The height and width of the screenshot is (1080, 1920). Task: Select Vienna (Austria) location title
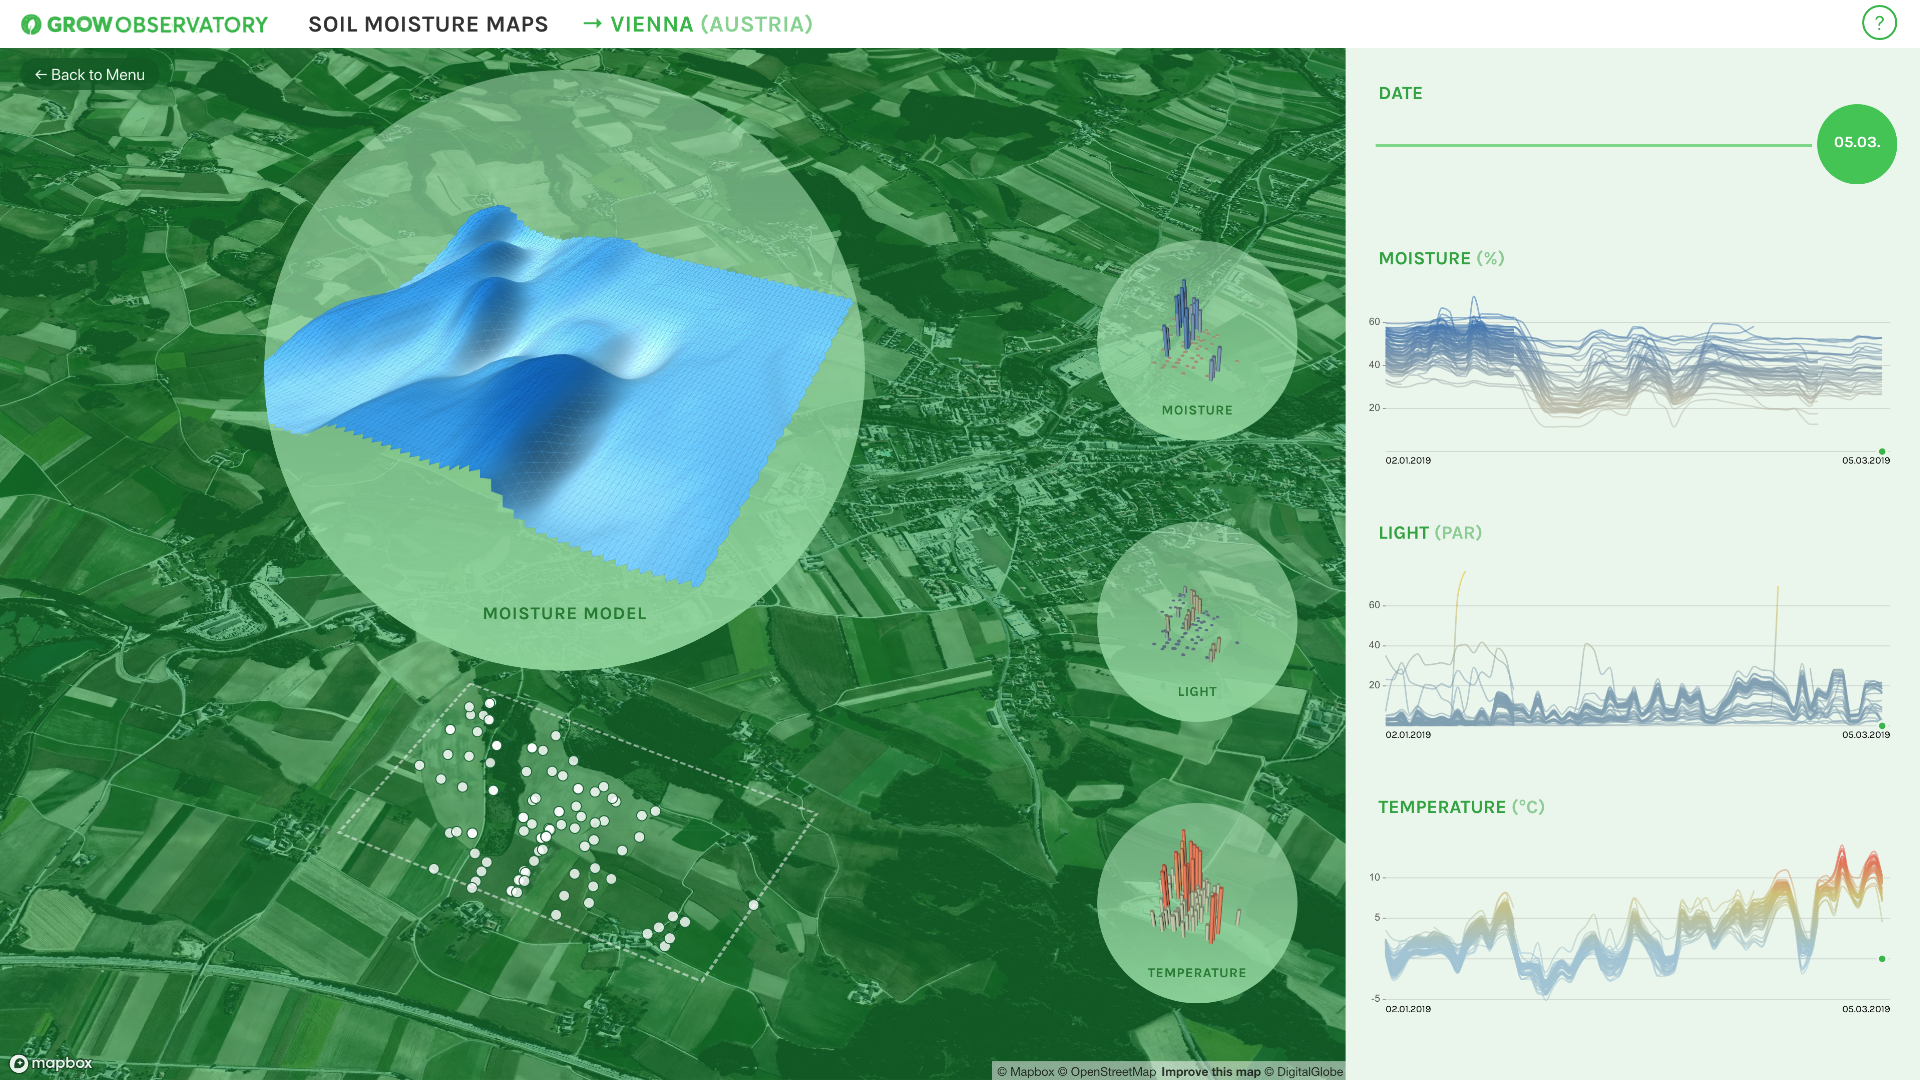pos(711,24)
